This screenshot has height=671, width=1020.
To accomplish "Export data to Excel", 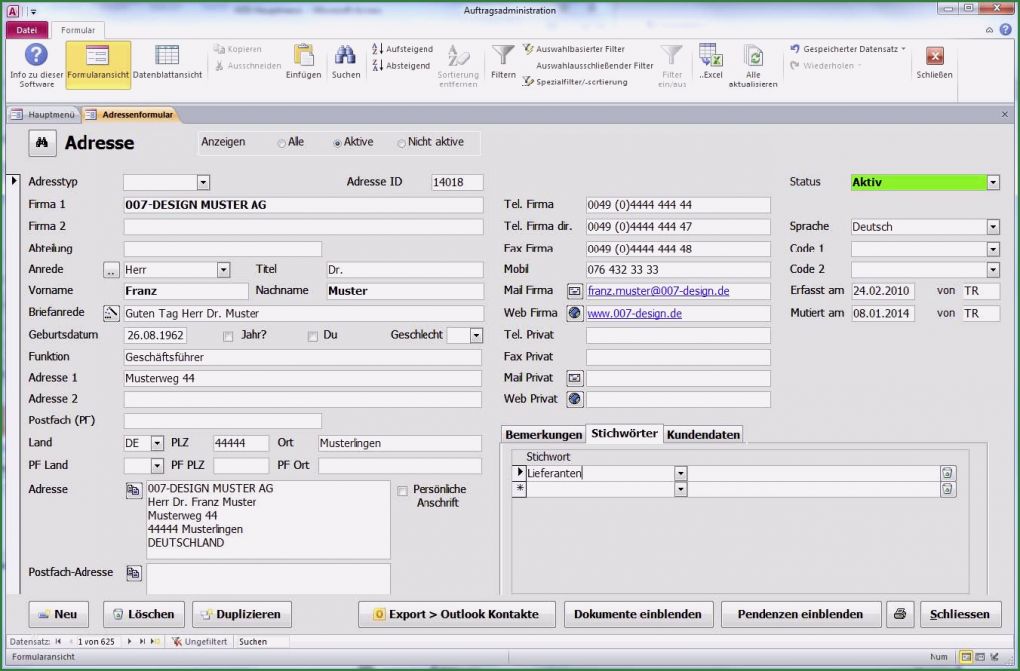I will [711, 63].
